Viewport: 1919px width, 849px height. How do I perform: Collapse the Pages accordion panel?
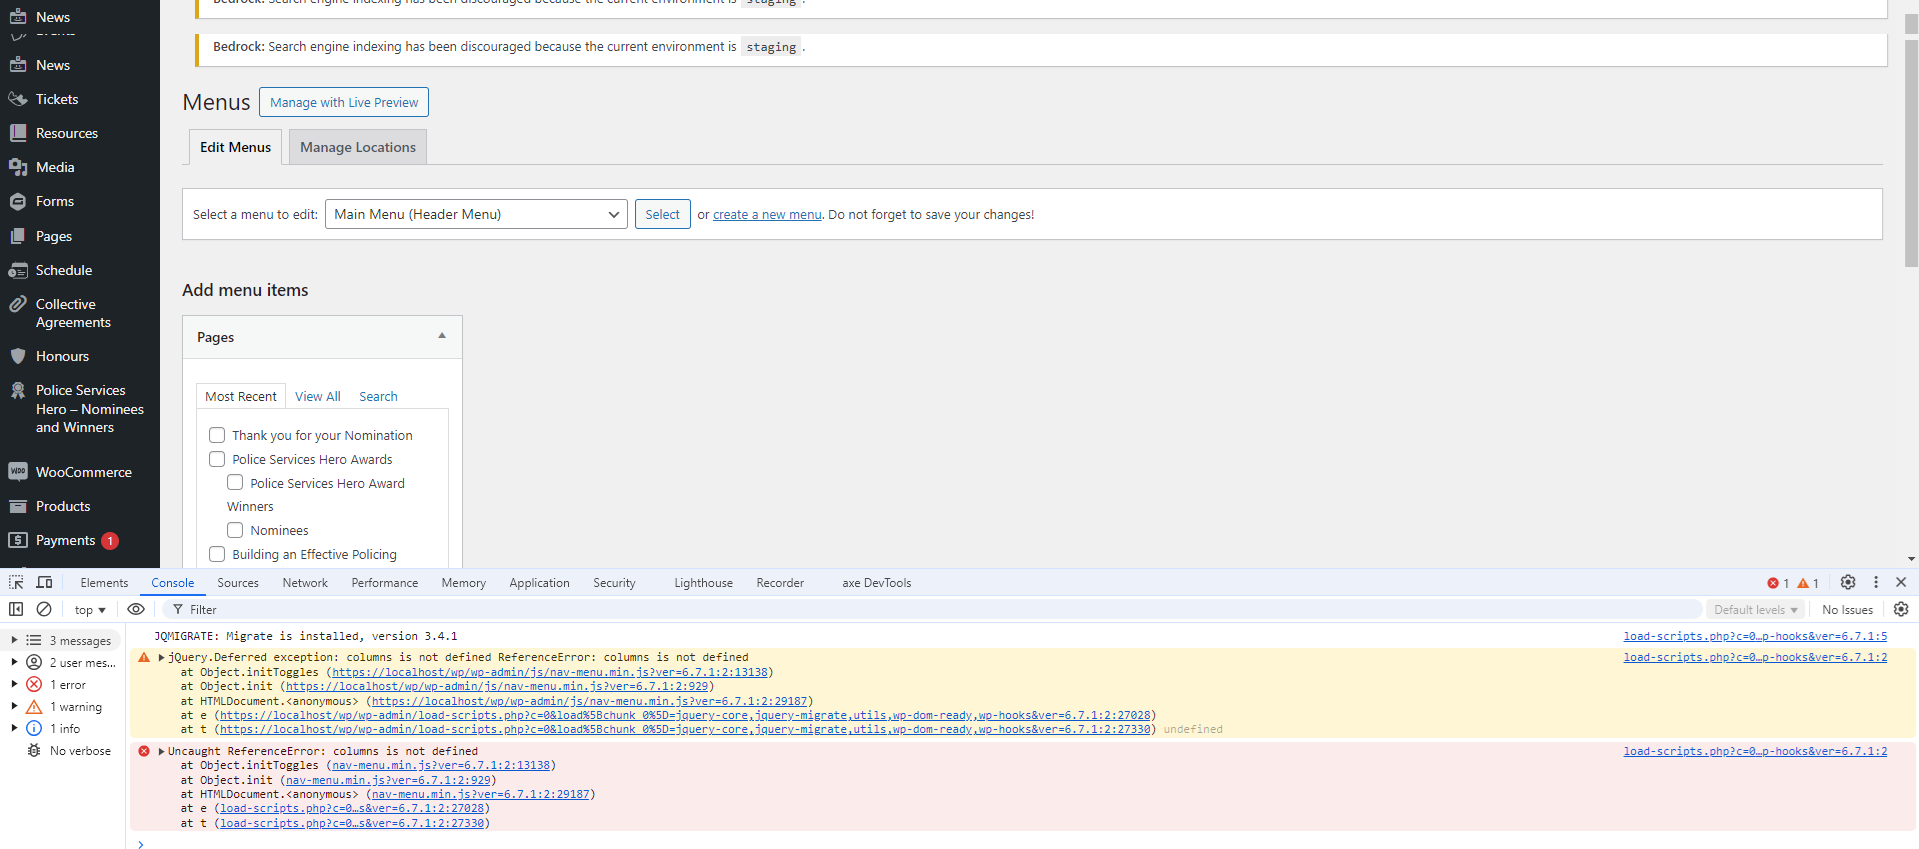pyautogui.click(x=441, y=336)
